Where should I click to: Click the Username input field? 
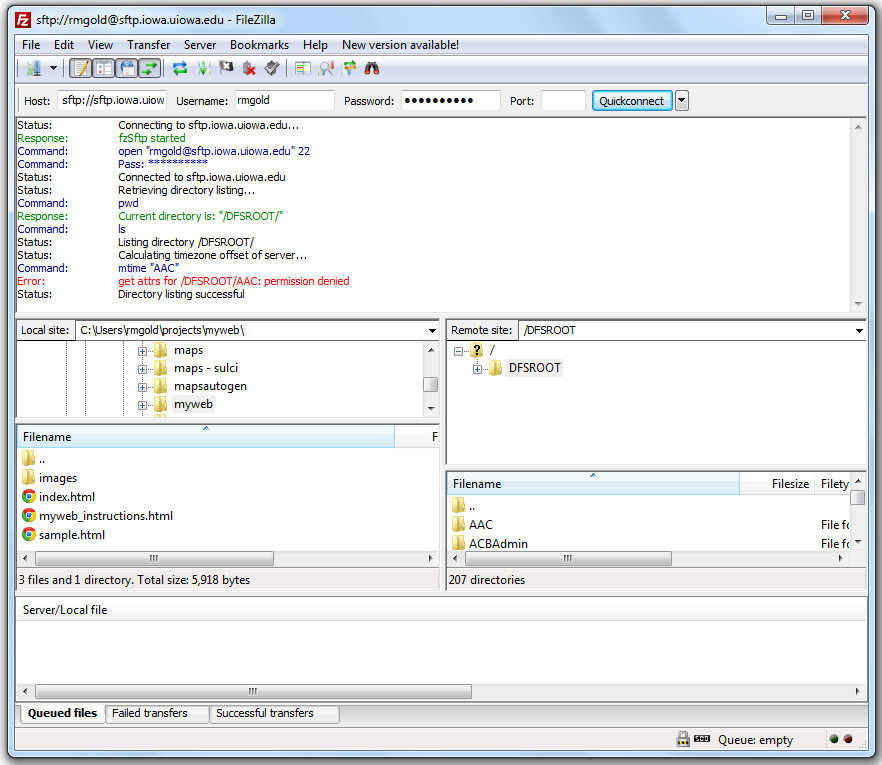(284, 101)
